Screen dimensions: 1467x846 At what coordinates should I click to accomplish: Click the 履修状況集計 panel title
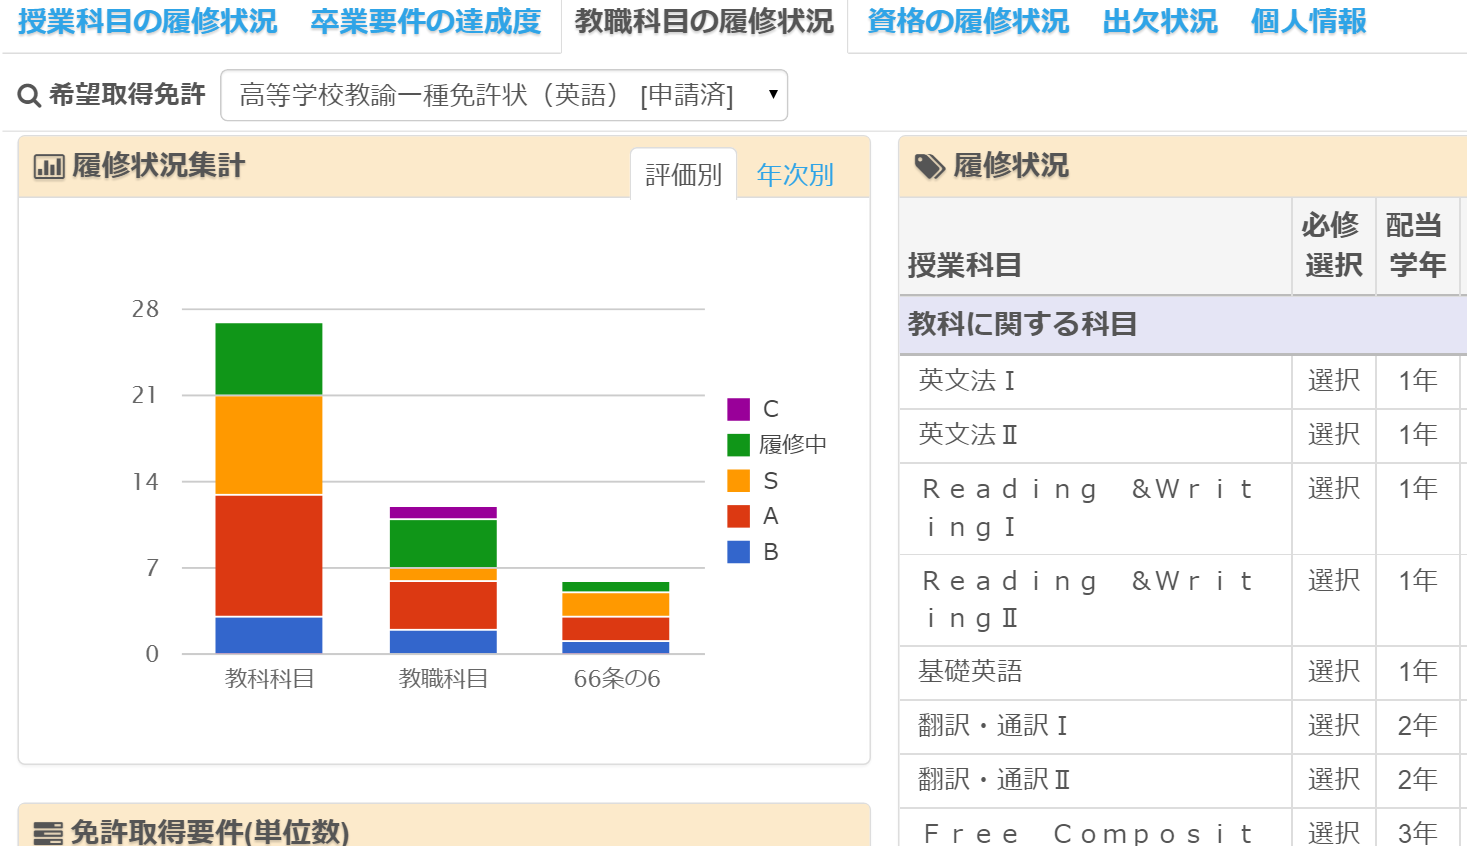click(159, 166)
